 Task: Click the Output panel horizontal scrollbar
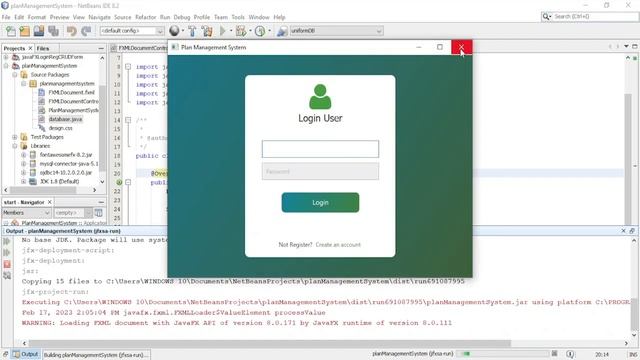[269, 343]
